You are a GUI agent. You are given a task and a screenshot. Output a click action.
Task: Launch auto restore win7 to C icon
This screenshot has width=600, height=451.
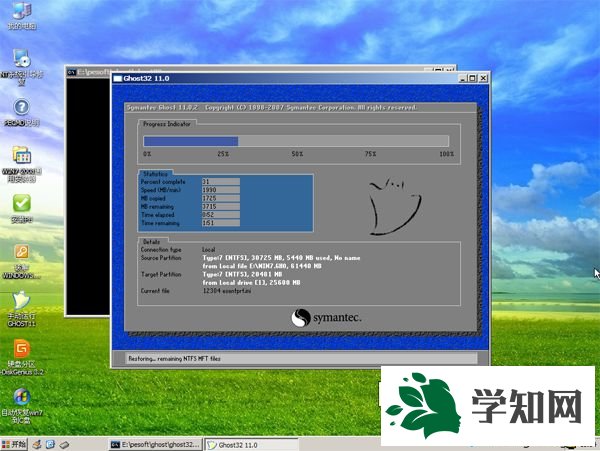(x=21, y=406)
